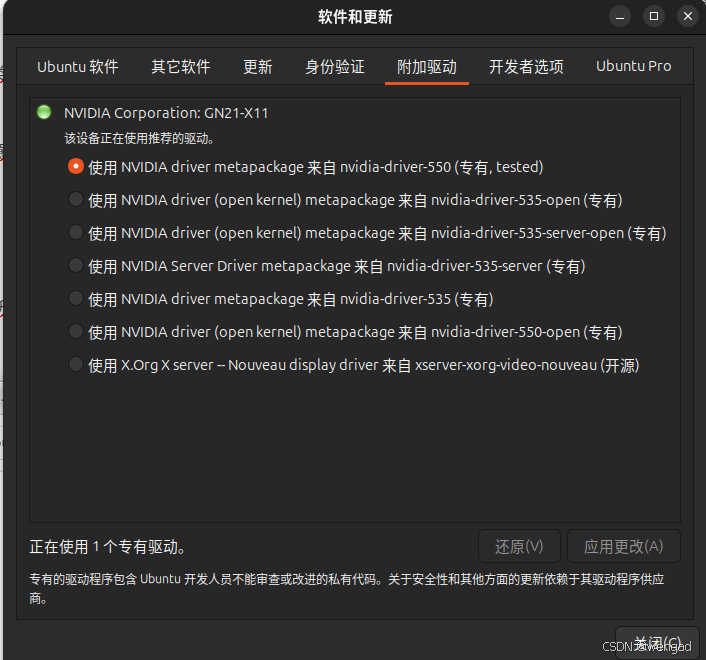Choose the nvidia-driver-550-open radio button
The image size is (706, 660).
coord(76,332)
